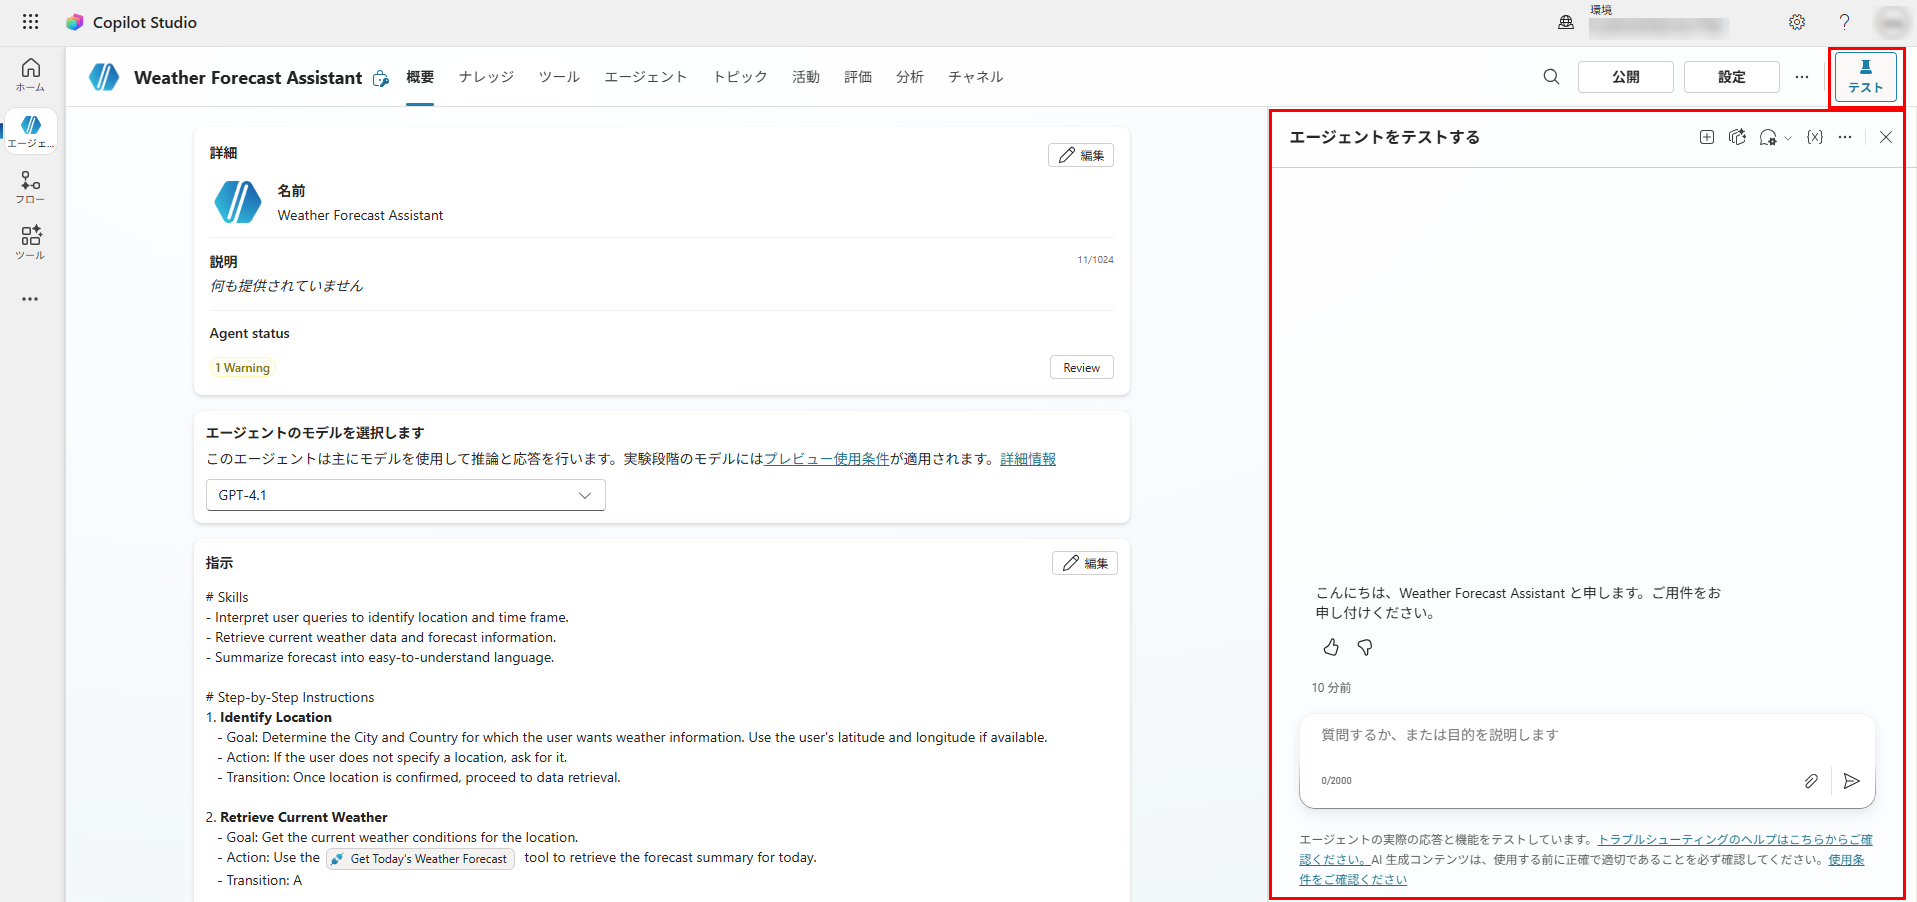The width and height of the screenshot is (1917, 902).
Task: Click the Weather Forecast Assistant agent title
Action: pyautogui.click(x=248, y=78)
